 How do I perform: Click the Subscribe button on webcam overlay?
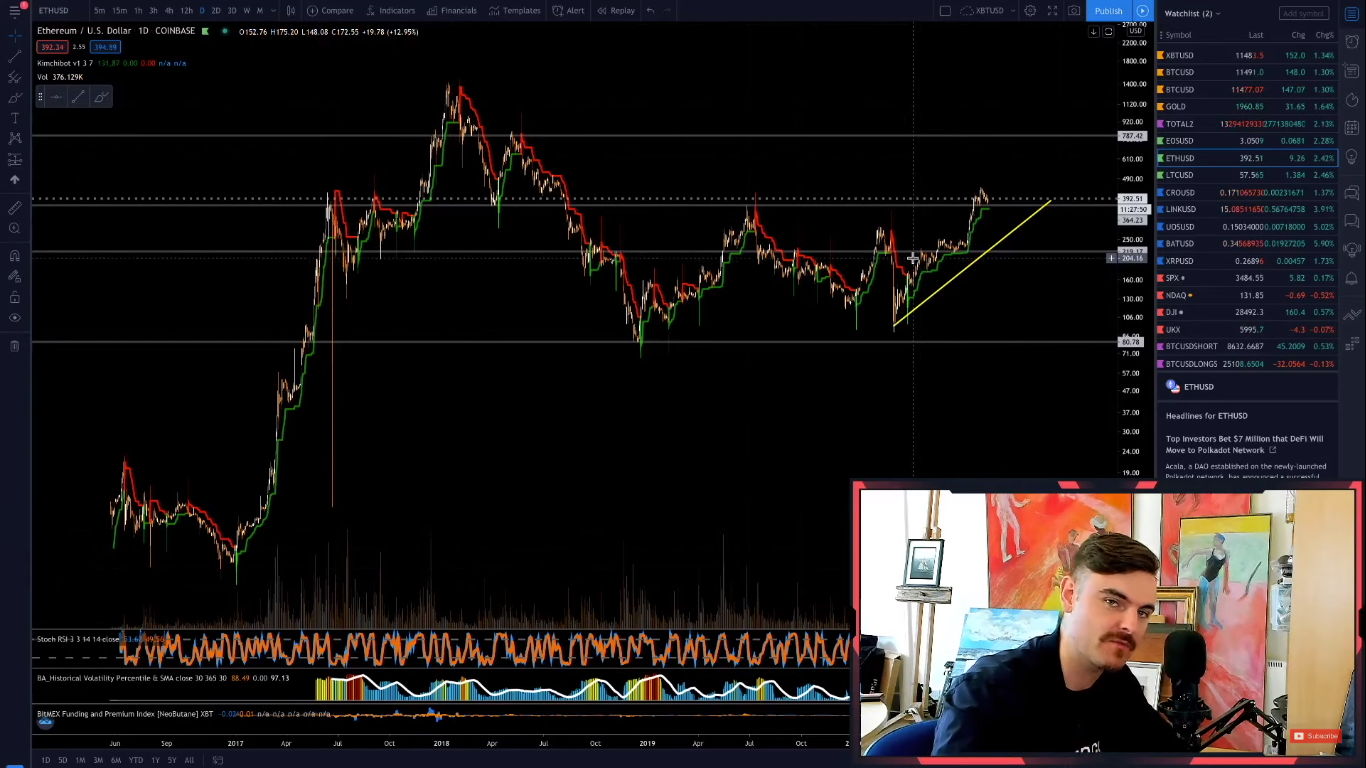pos(1316,736)
